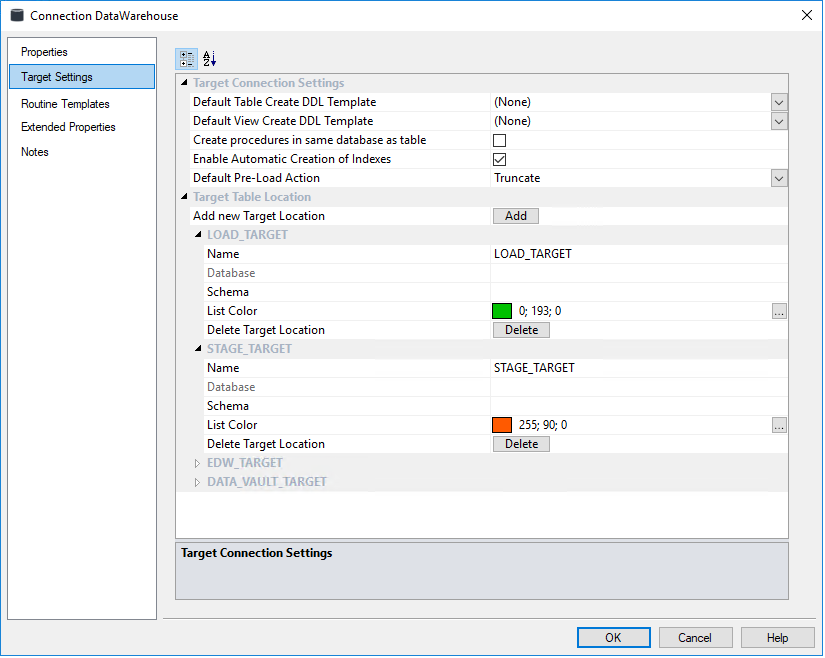The height and width of the screenshot is (658, 825).
Task: Click the STAGE_TARGET Schema value field
Action: 639,406
